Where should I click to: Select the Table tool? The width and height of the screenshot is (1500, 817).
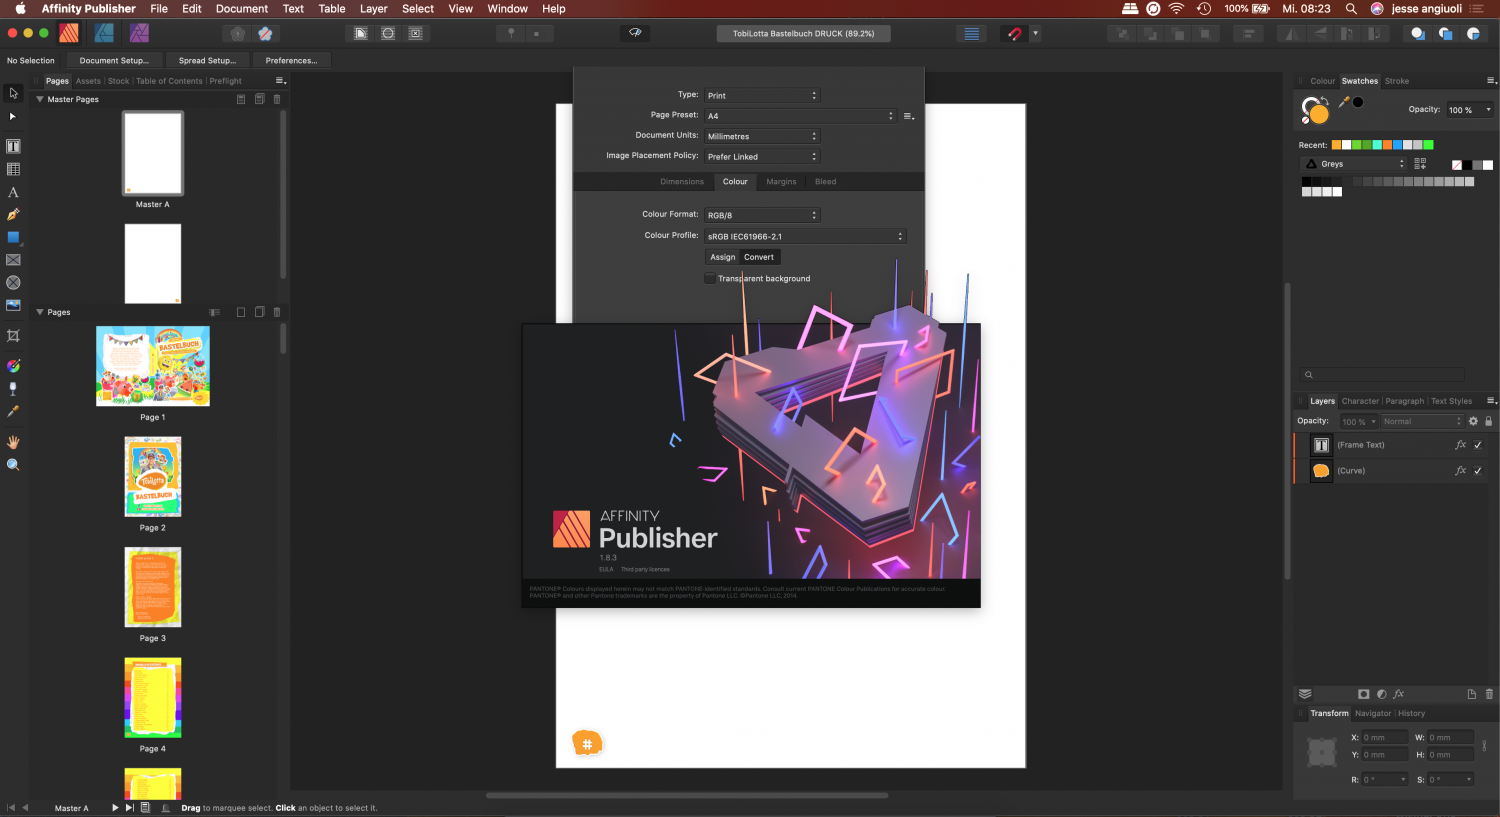[x=13, y=169]
